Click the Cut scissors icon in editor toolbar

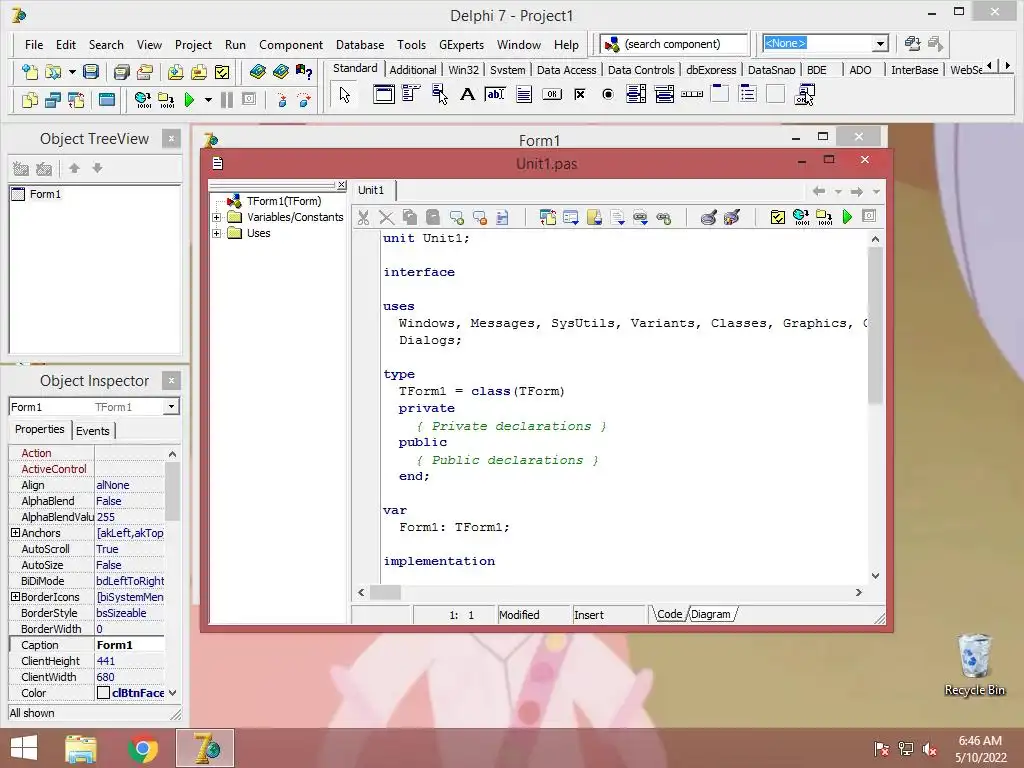364,217
